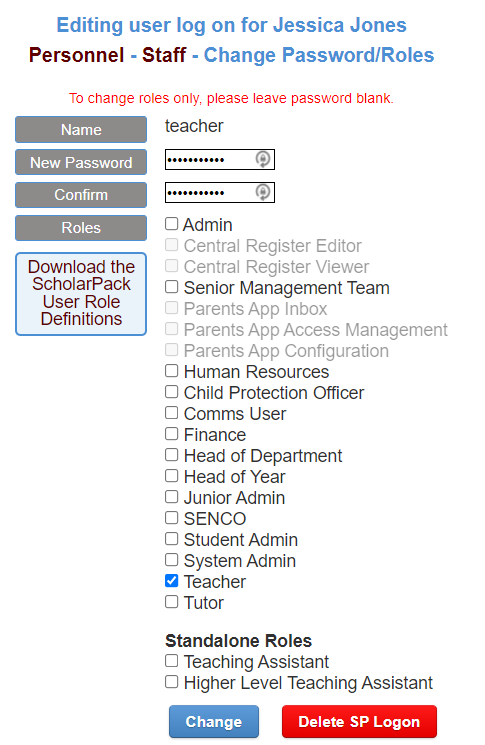This screenshot has width=485, height=745.
Task: Tick the Finance checkbox
Action: click(171, 434)
